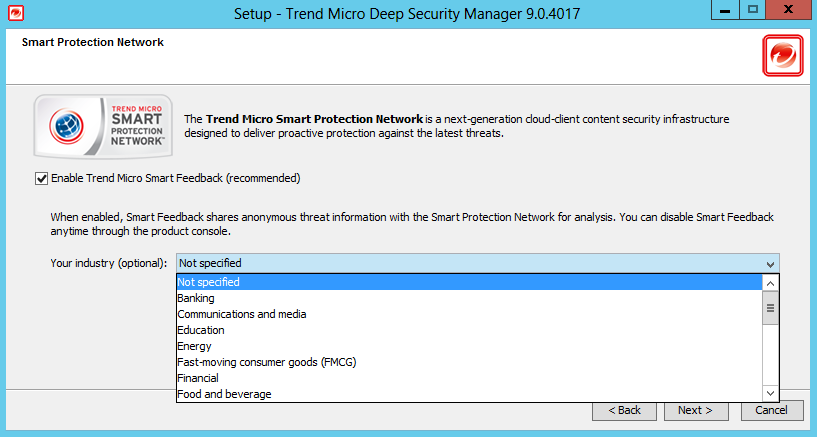Disable the Trend Micro Smart Feedback checkbox
Image resolution: width=817 pixels, height=437 pixels.
click(x=41, y=179)
